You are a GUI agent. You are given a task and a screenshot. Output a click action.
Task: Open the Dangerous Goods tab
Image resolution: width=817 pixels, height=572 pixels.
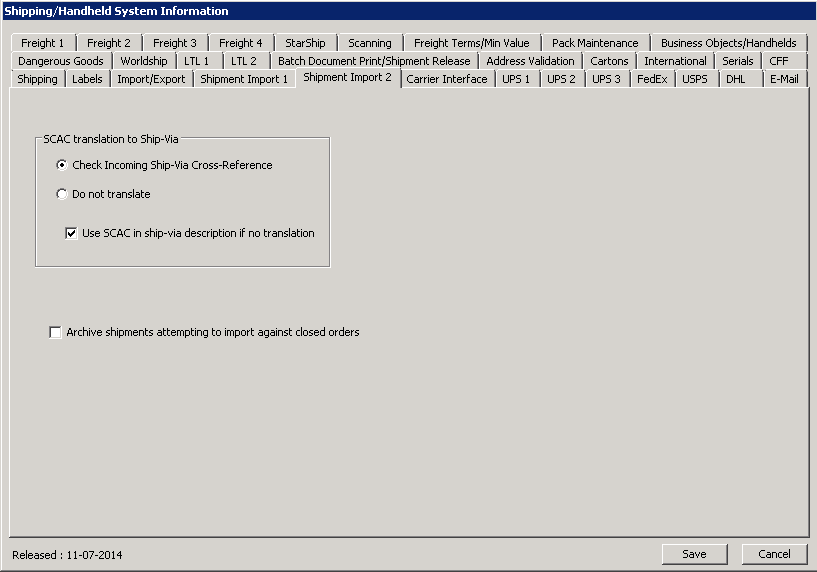[x=61, y=61]
